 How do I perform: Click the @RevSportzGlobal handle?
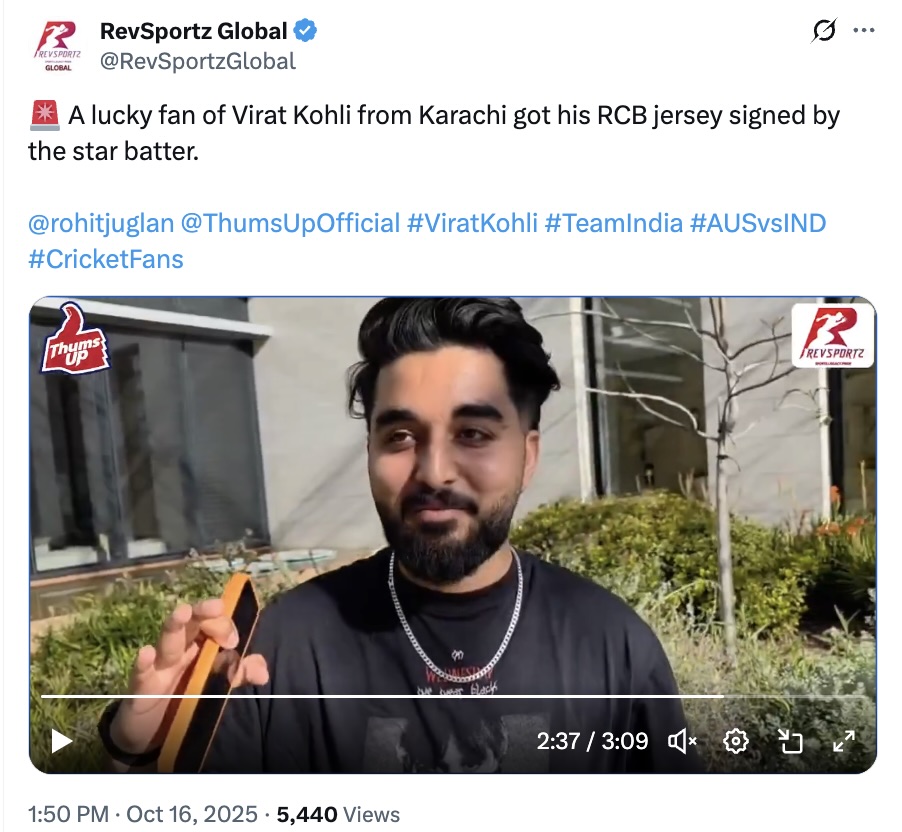[198, 61]
